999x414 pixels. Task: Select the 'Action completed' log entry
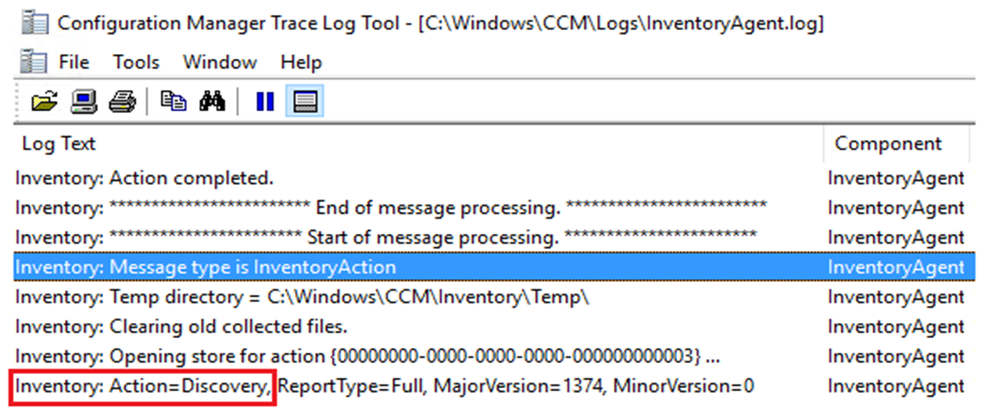tap(494, 178)
